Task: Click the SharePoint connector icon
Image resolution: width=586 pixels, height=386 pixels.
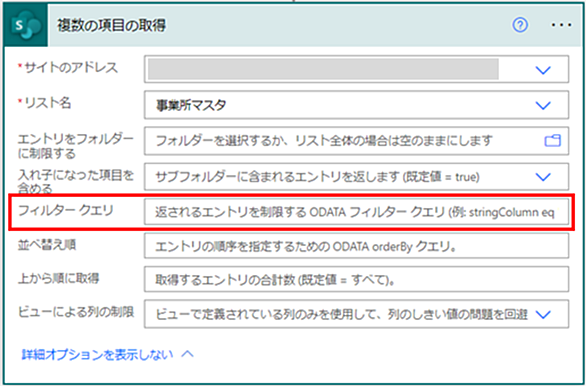Action: tap(26, 25)
